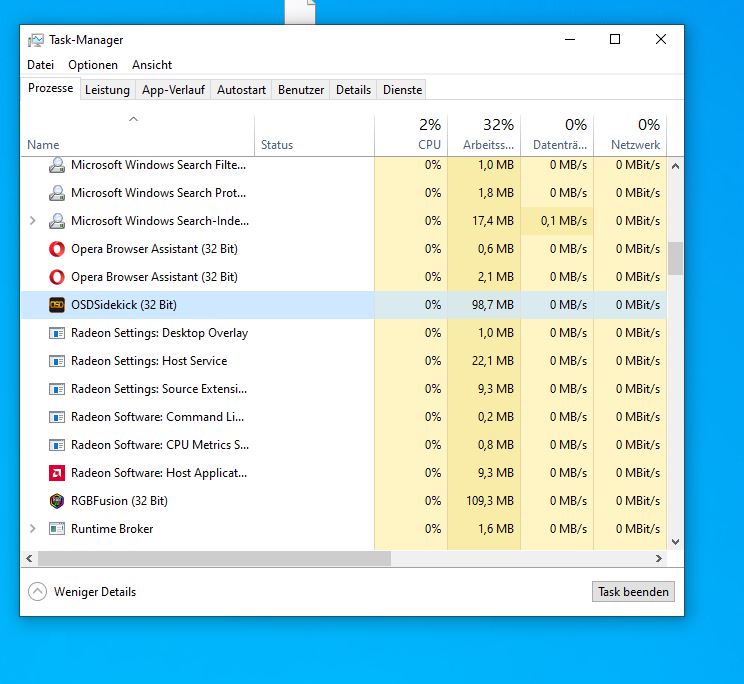This screenshot has width=744, height=684.
Task: Select Radeon Settings: Host Service process name
Action: coord(149,361)
